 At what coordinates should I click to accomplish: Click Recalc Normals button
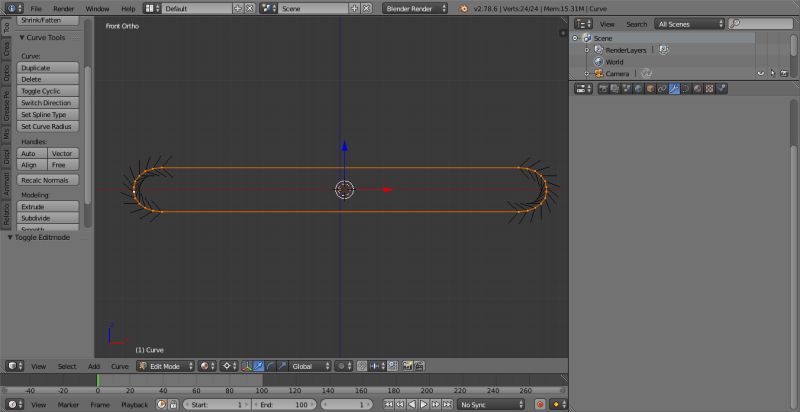[x=48, y=181]
